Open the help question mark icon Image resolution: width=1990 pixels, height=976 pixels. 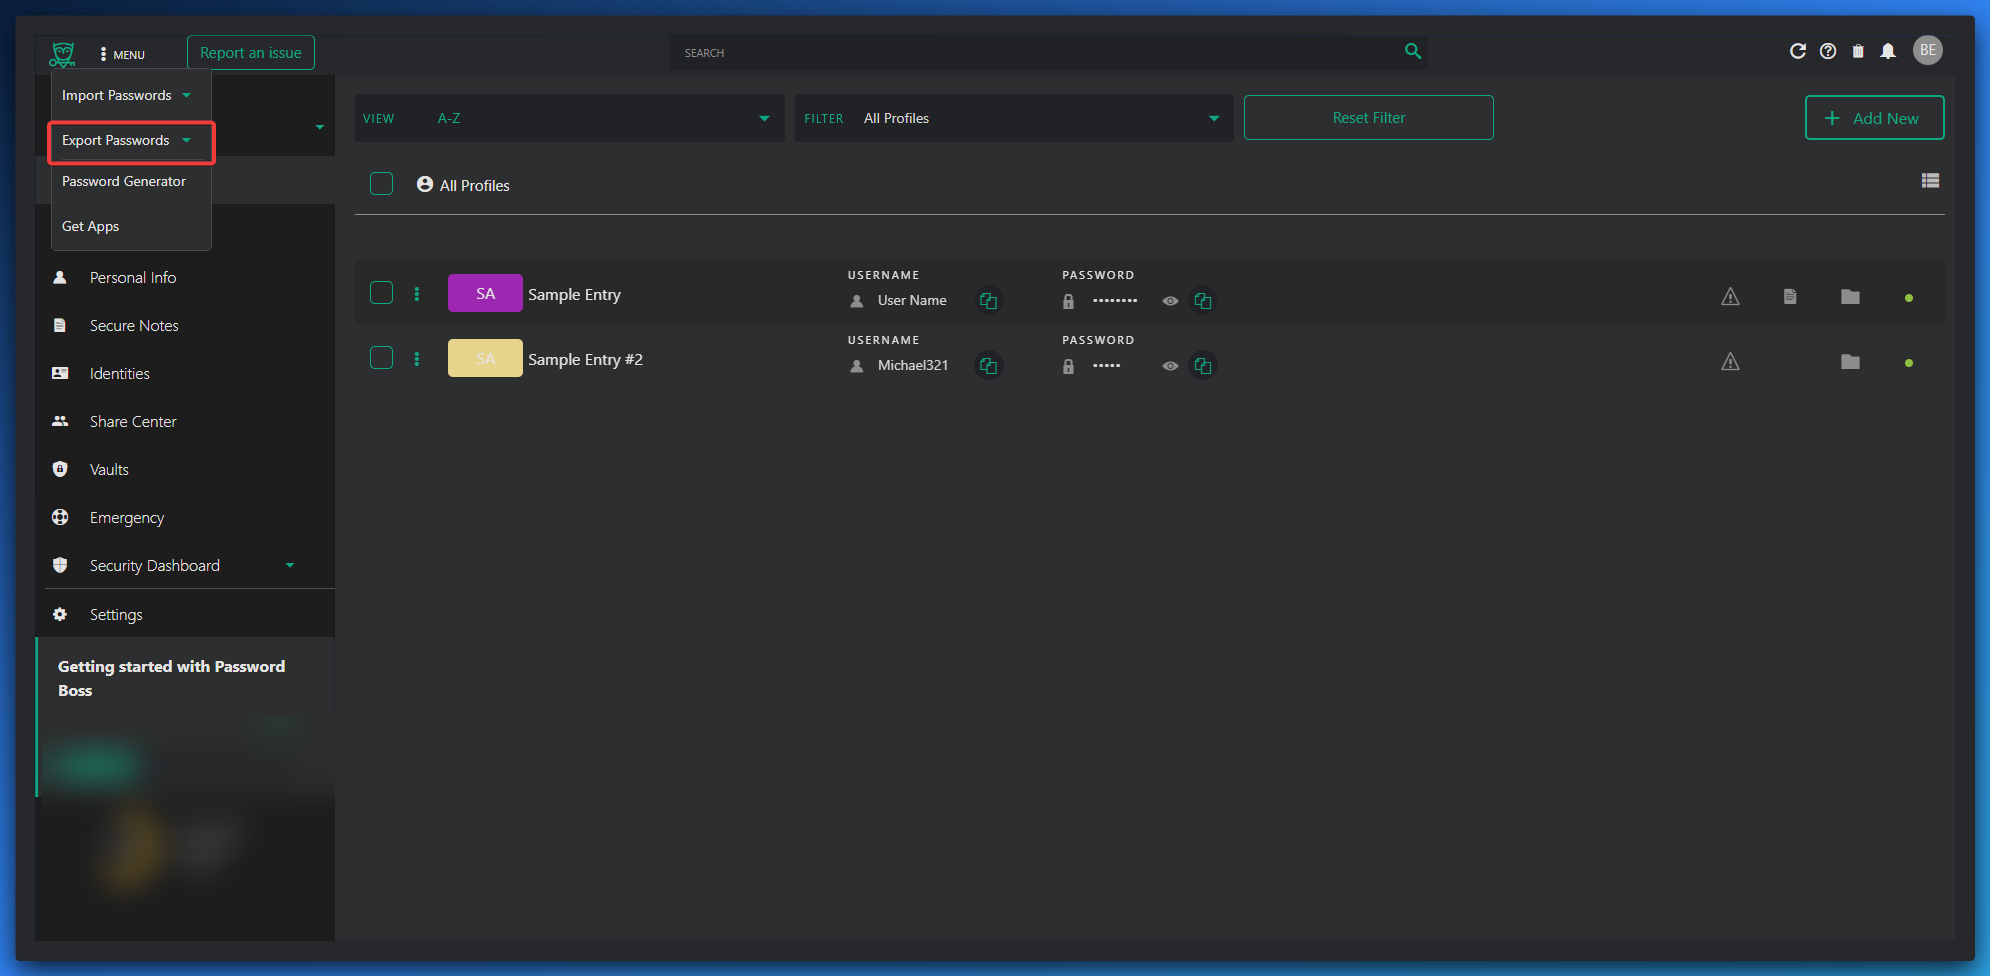(1828, 51)
